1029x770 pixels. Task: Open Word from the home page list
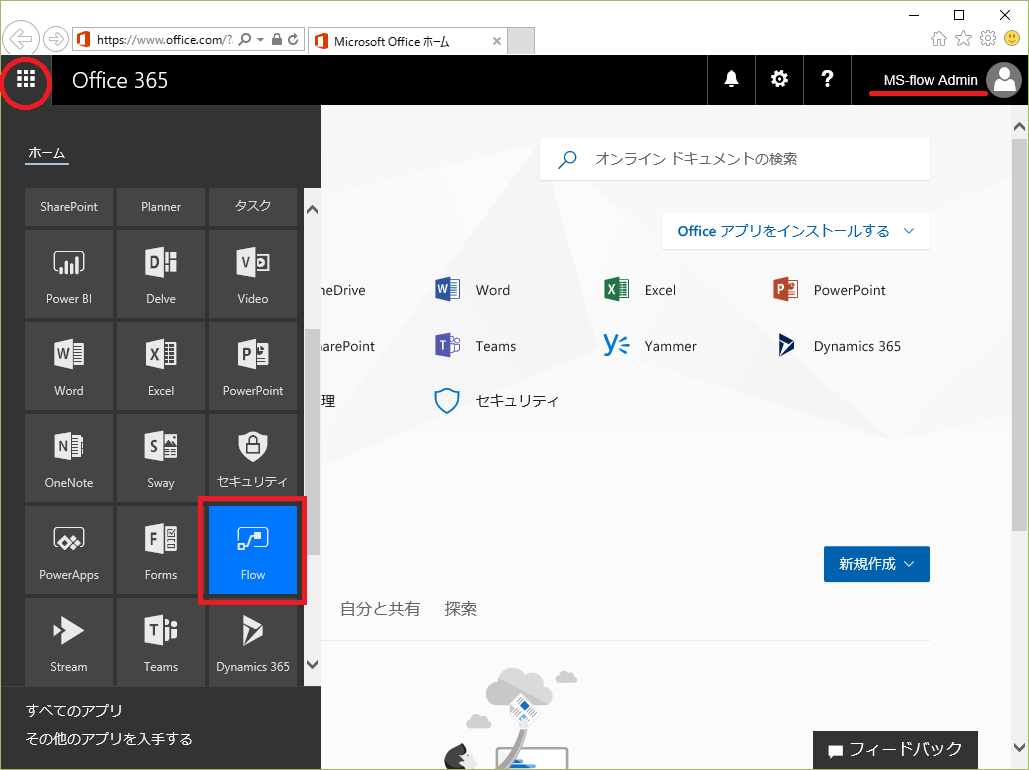(472, 289)
